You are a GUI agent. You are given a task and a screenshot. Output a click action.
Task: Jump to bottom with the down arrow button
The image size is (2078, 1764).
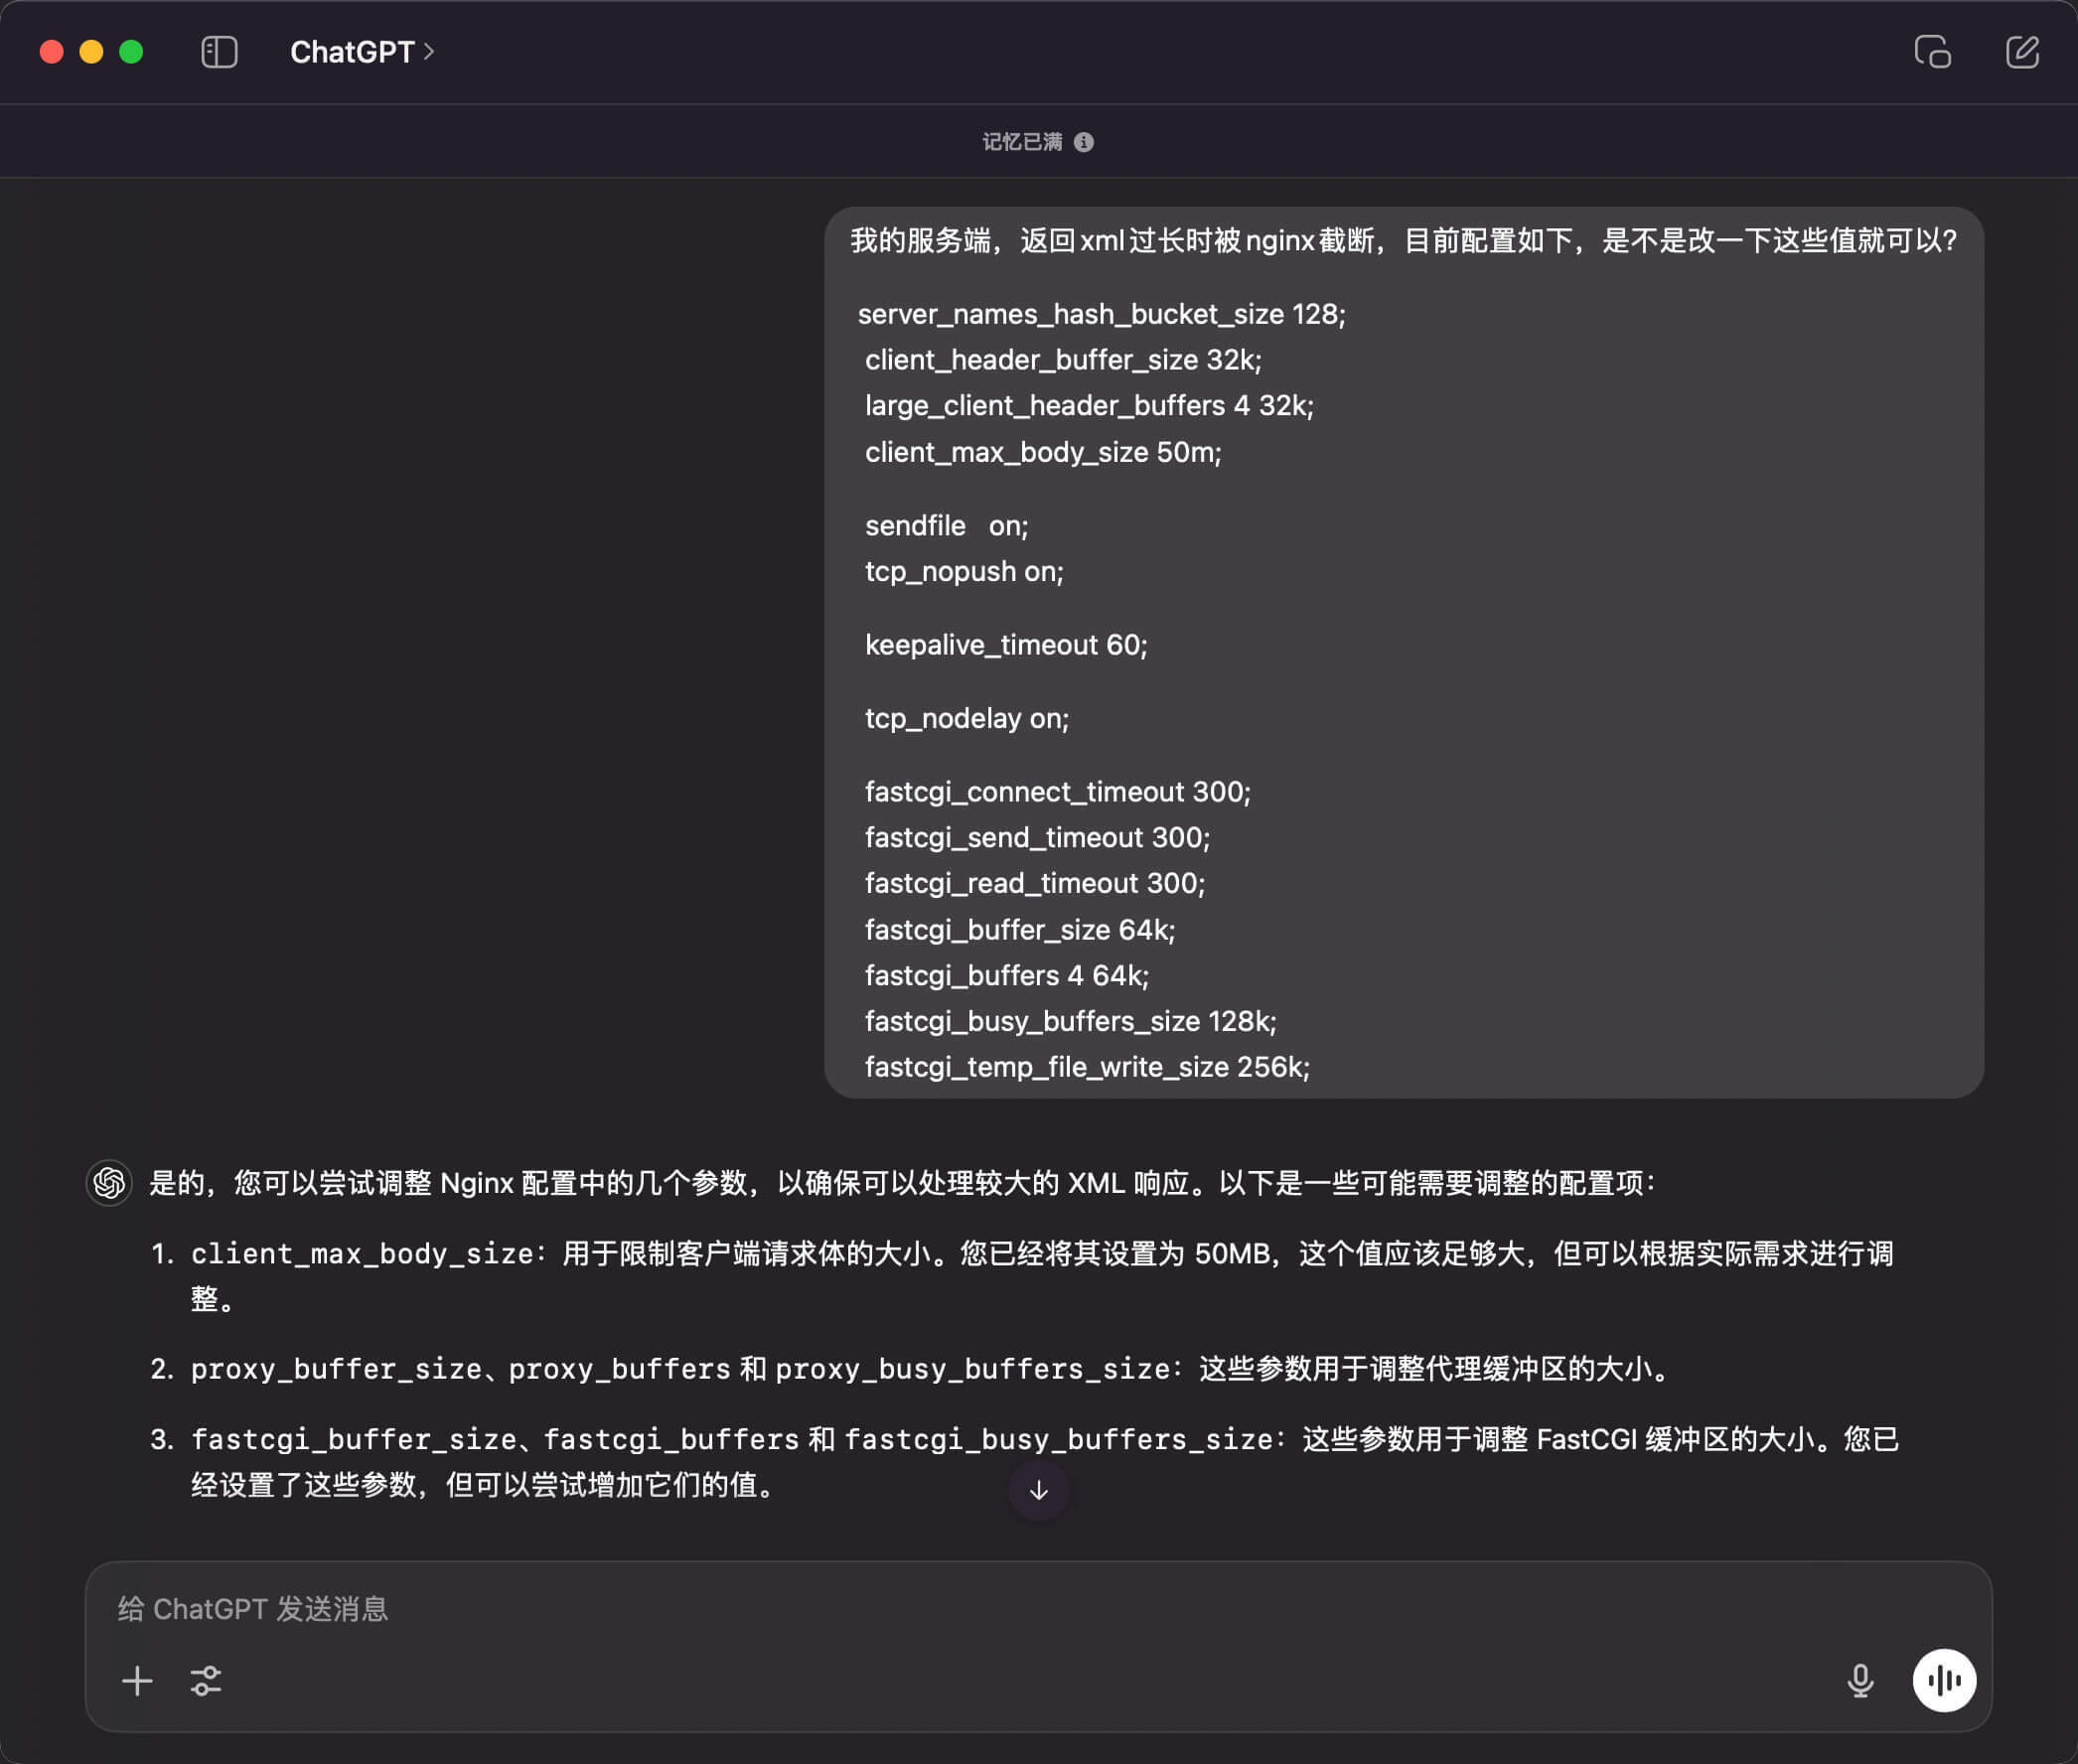click(x=1039, y=1490)
